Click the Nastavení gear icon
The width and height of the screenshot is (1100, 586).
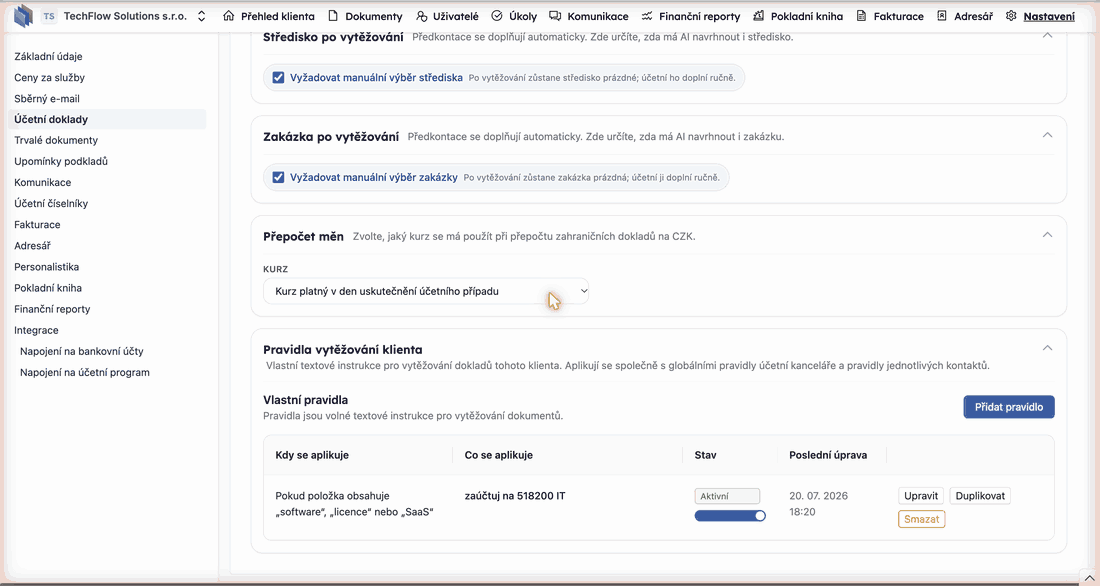click(1011, 16)
